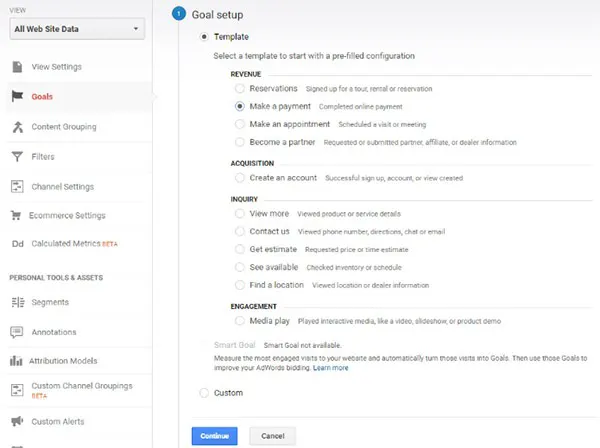Select the Make a payment radio button
Image resolution: width=600 pixels, height=448 pixels.
coord(240,106)
